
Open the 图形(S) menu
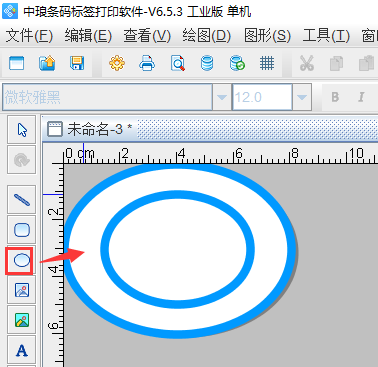(x=267, y=35)
